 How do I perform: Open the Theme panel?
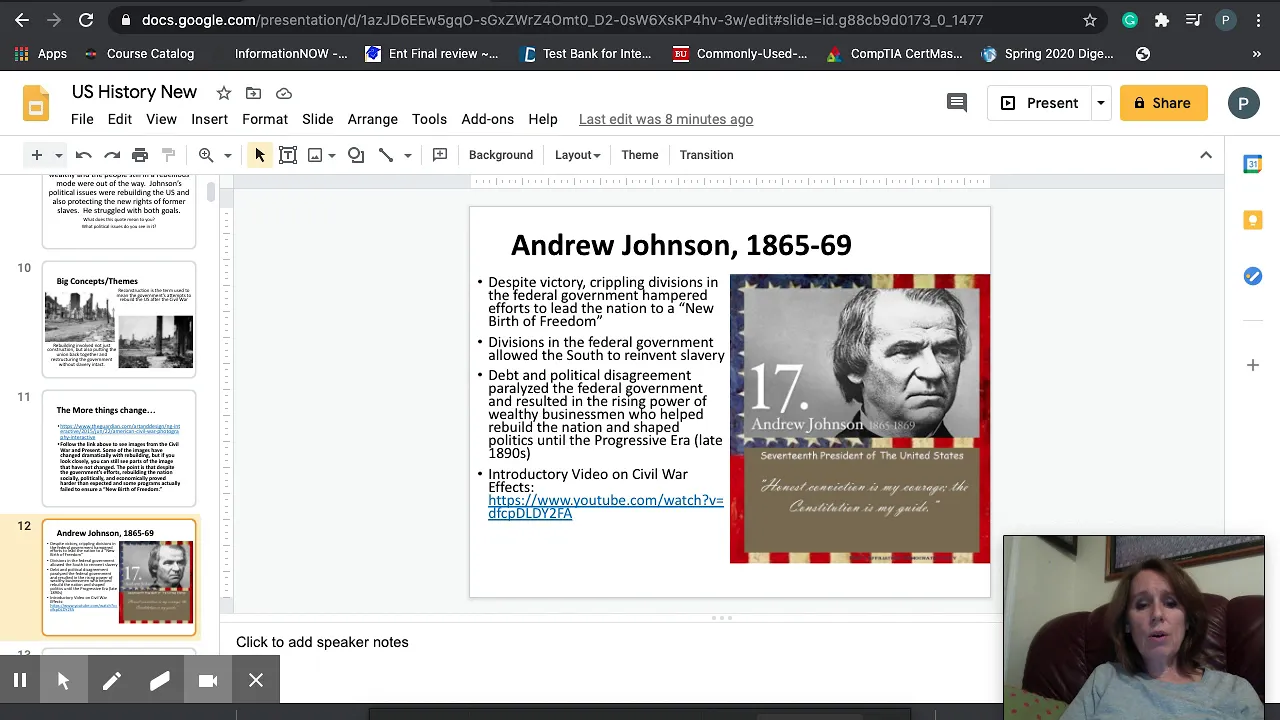click(640, 155)
